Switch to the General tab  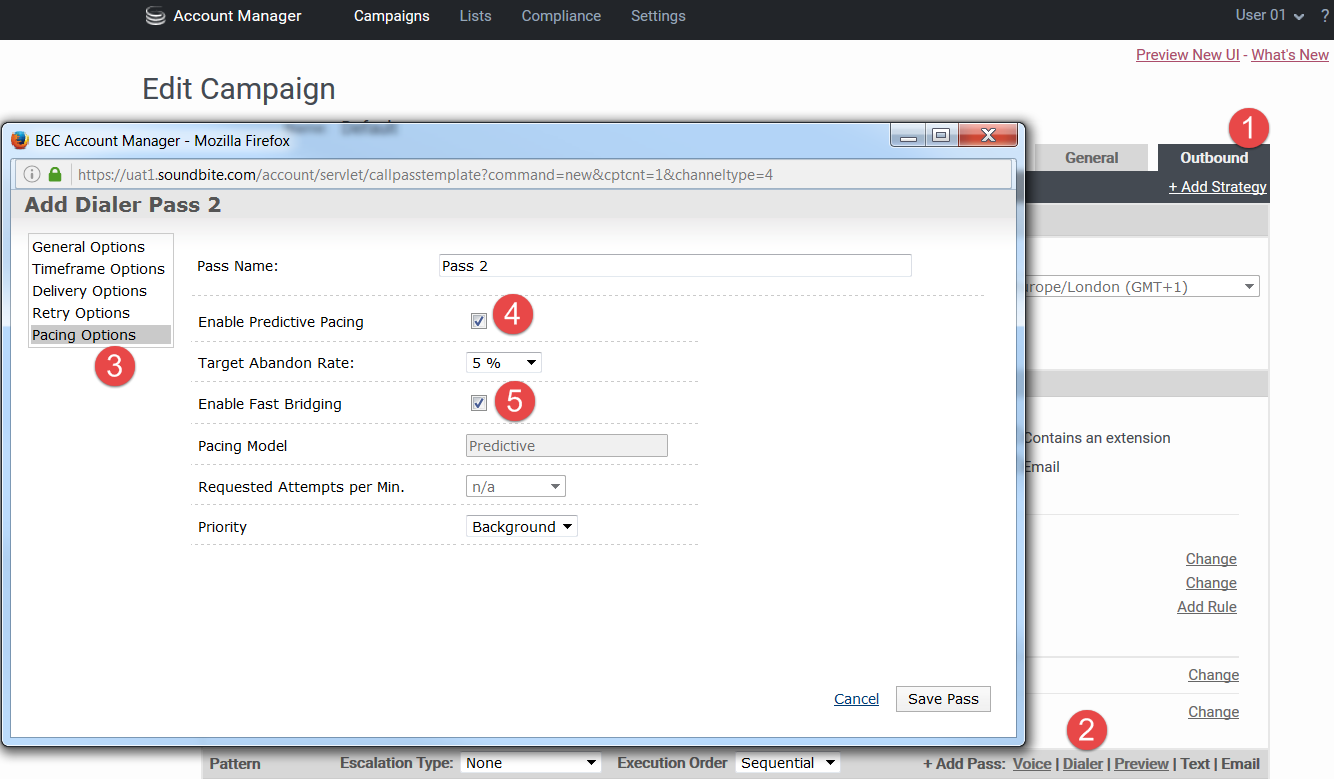click(x=1091, y=158)
